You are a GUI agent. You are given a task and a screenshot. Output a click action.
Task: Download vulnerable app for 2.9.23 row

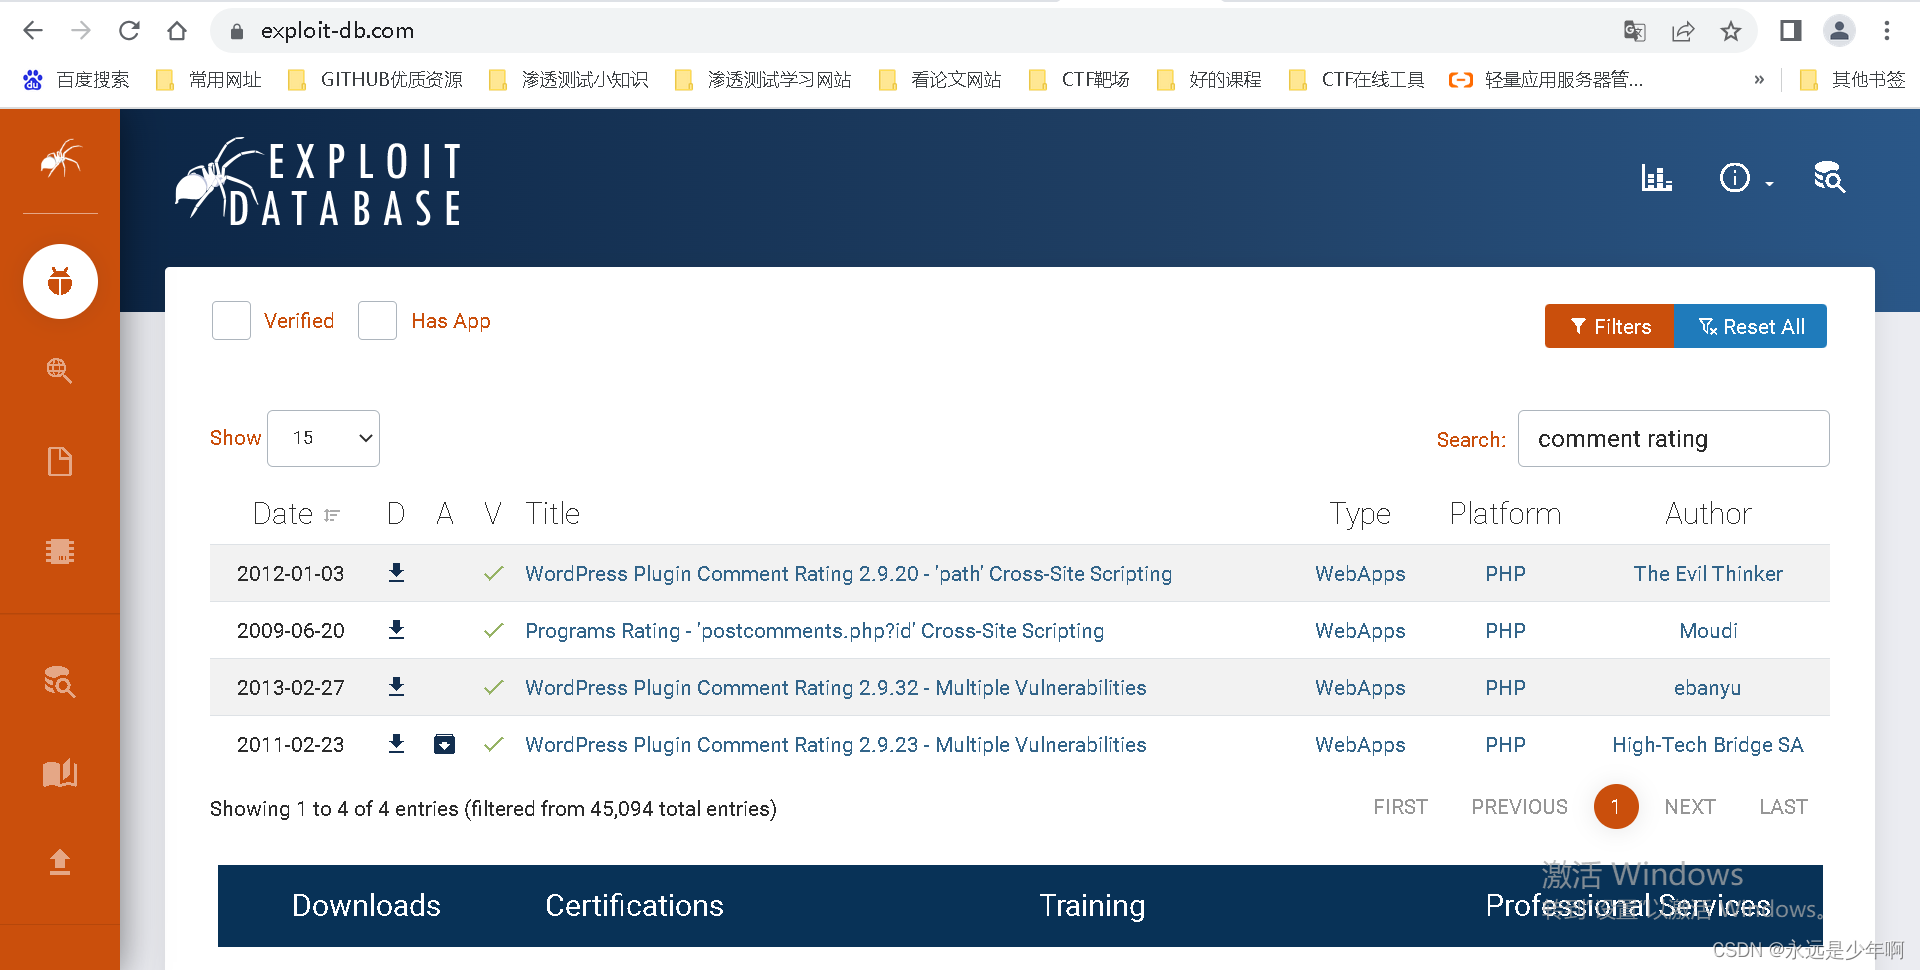tap(445, 744)
